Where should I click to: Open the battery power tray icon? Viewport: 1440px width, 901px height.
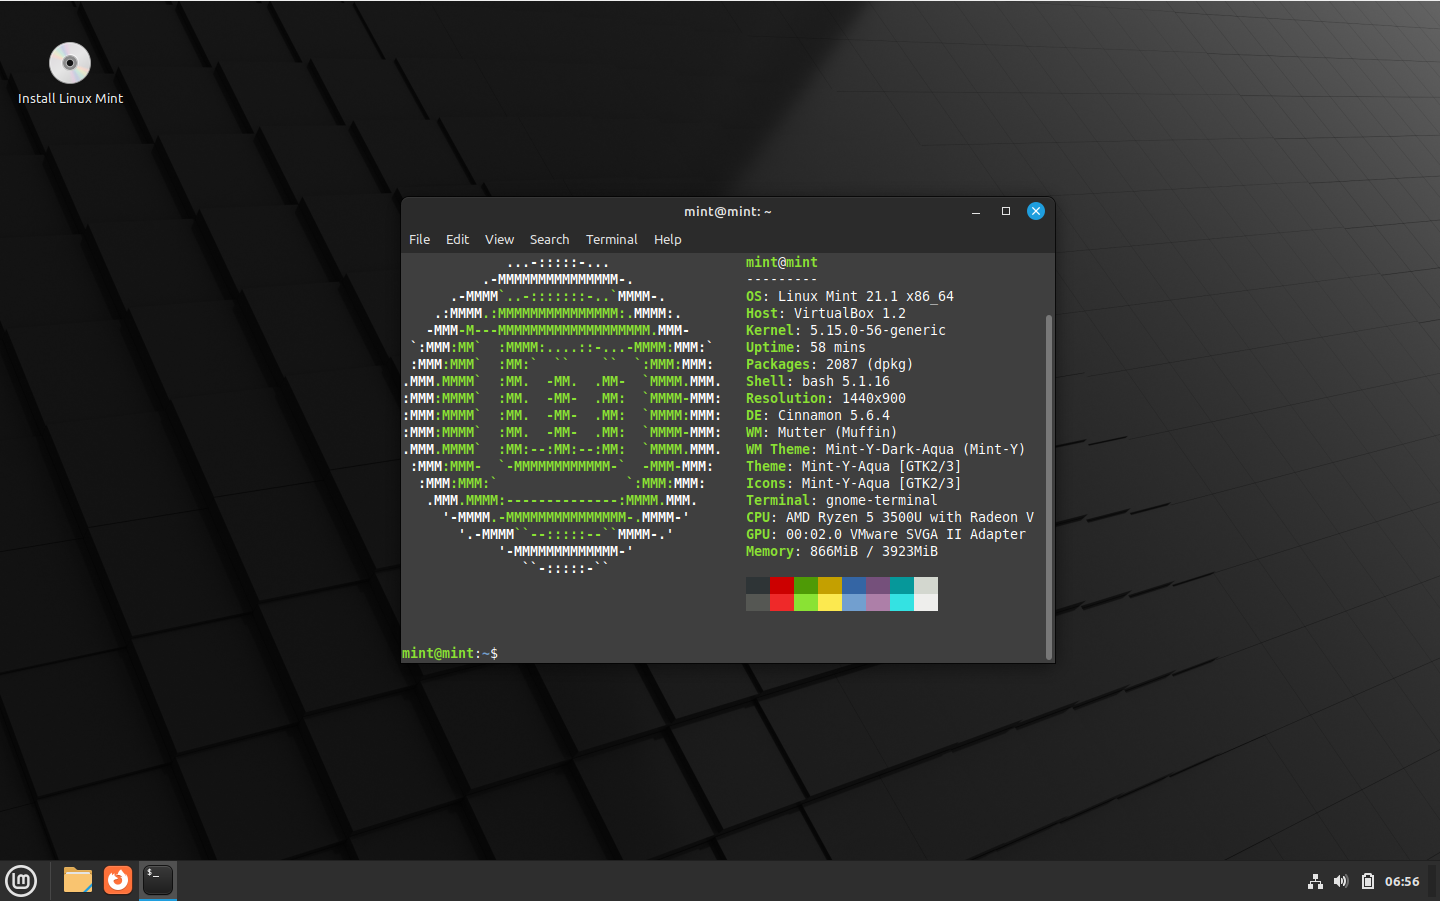1367,881
